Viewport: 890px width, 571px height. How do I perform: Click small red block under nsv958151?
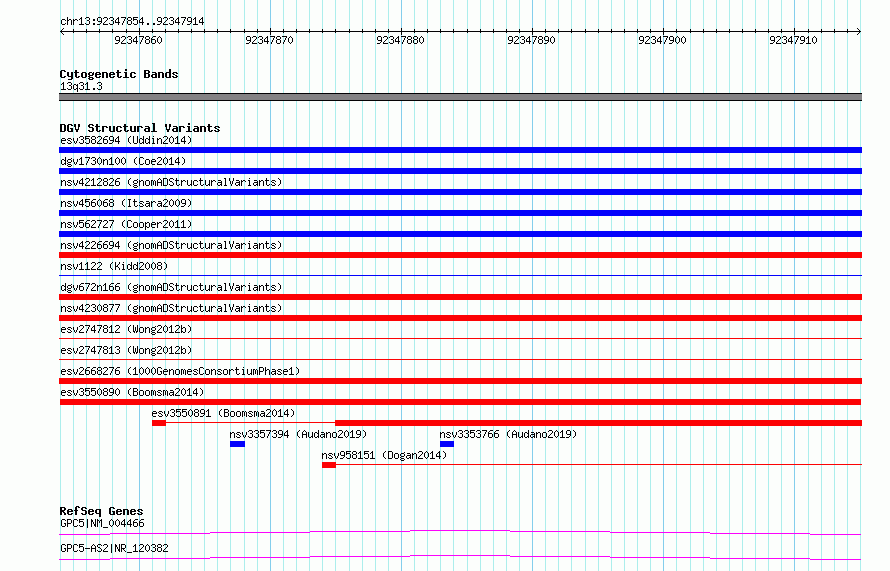pyautogui.click(x=329, y=465)
